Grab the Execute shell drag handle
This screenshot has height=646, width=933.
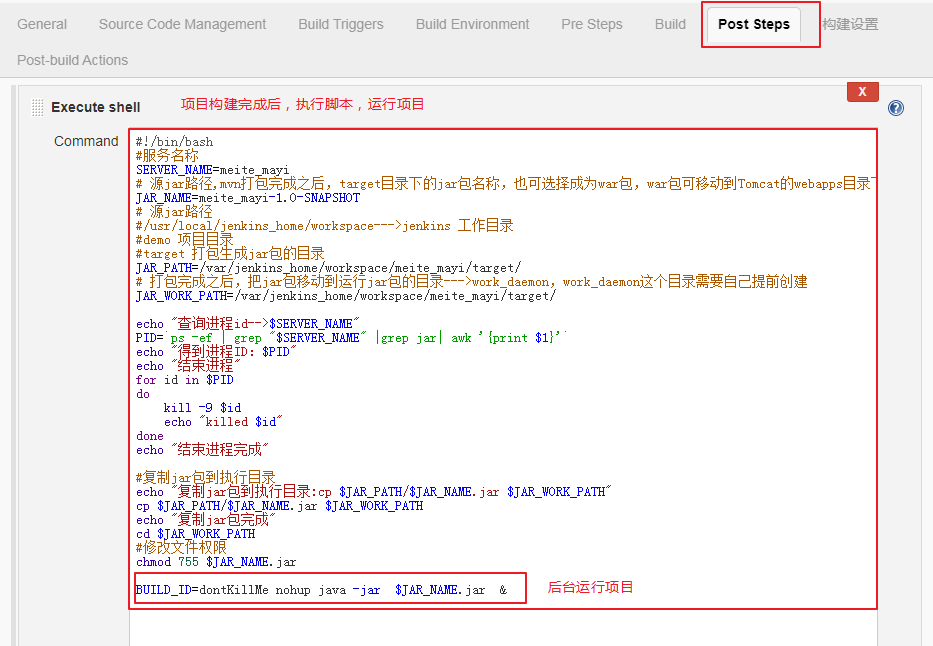coord(37,108)
